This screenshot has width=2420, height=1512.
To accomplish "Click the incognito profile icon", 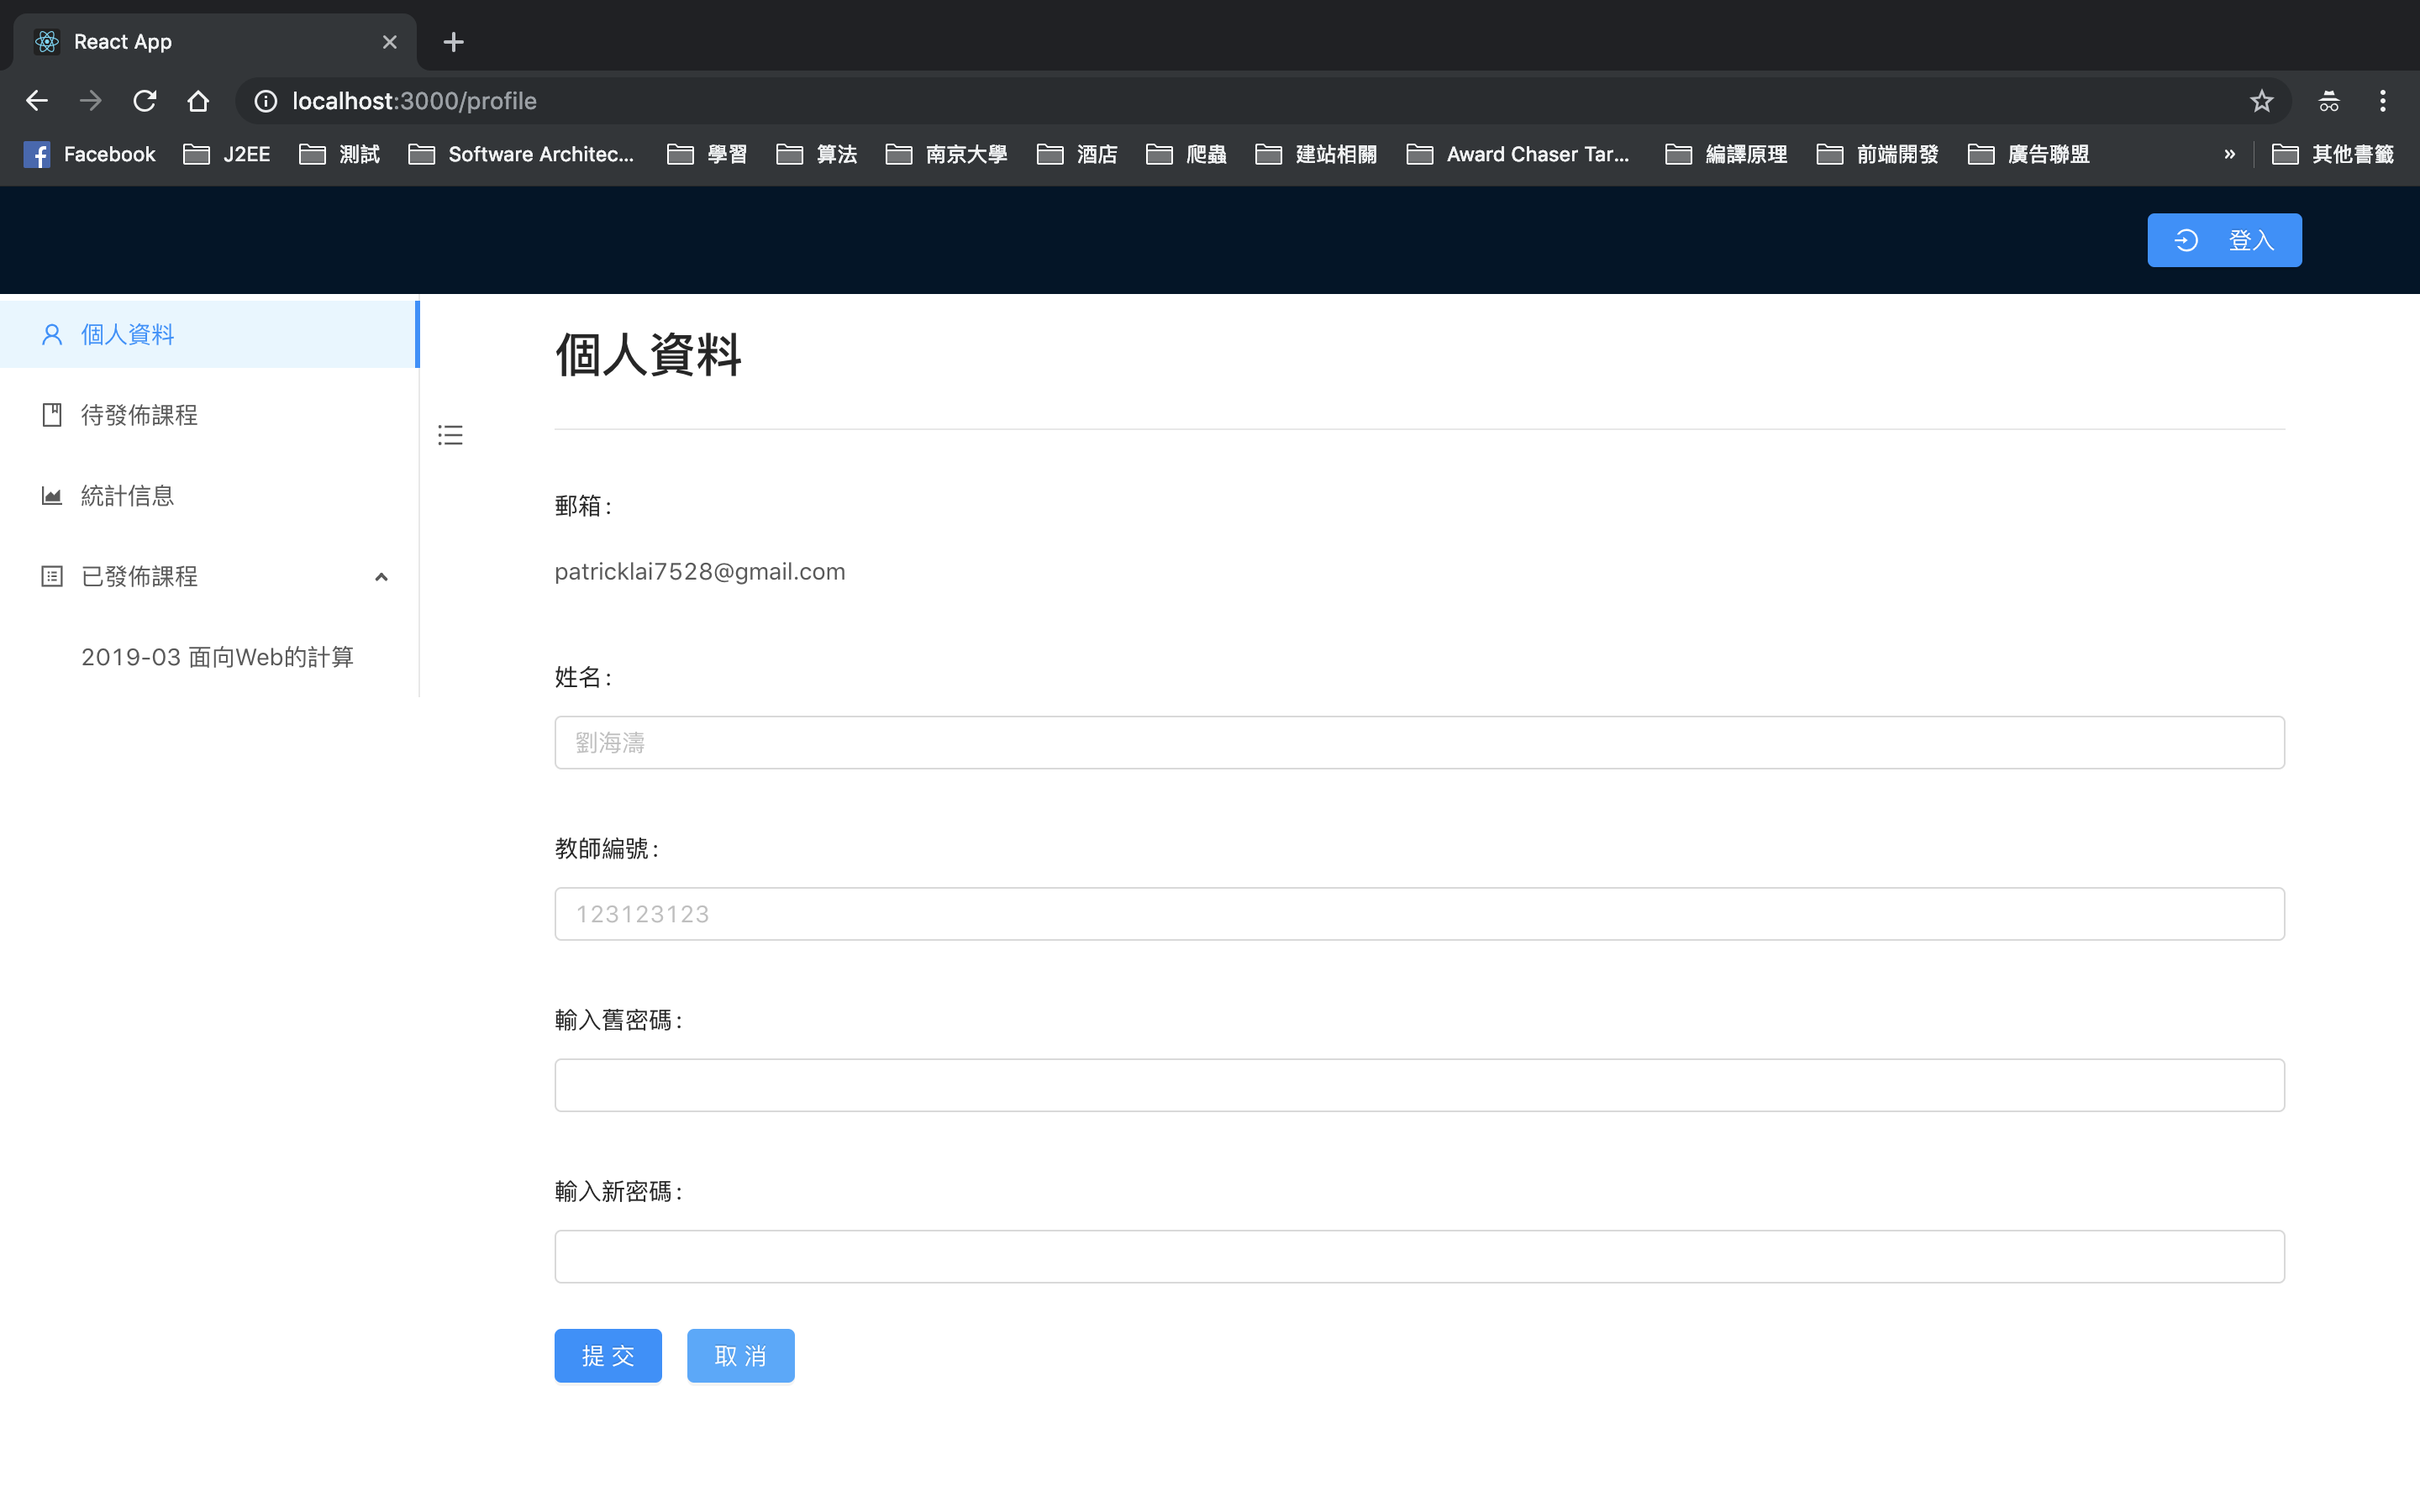I will click(x=2328, y=101).
